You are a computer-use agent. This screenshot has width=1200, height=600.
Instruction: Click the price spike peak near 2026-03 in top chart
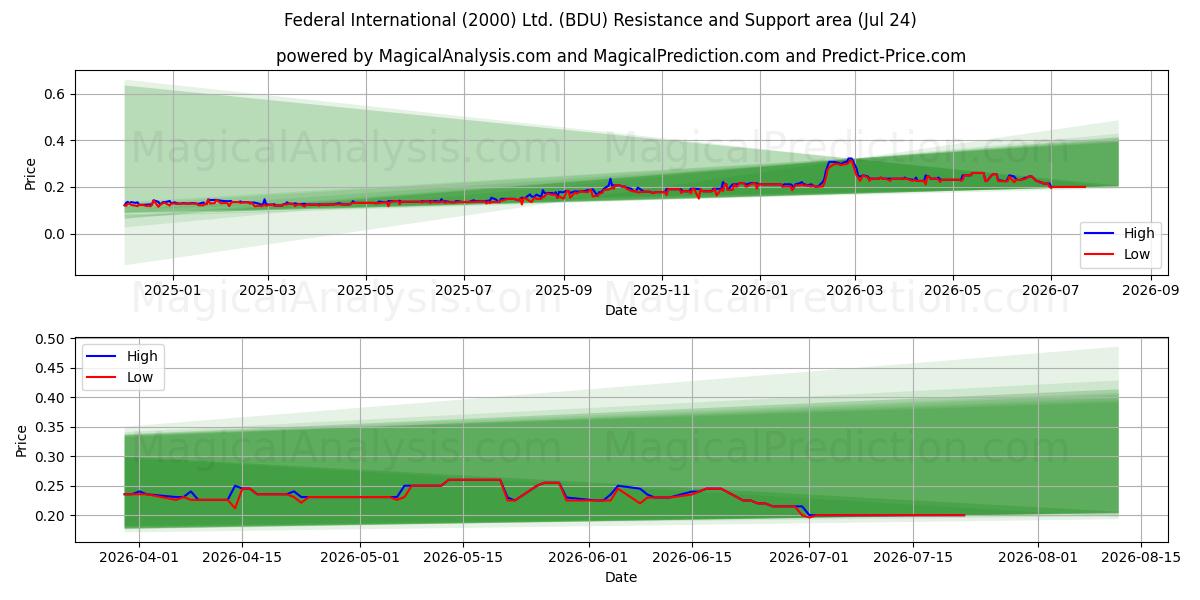tap(850, 159)
